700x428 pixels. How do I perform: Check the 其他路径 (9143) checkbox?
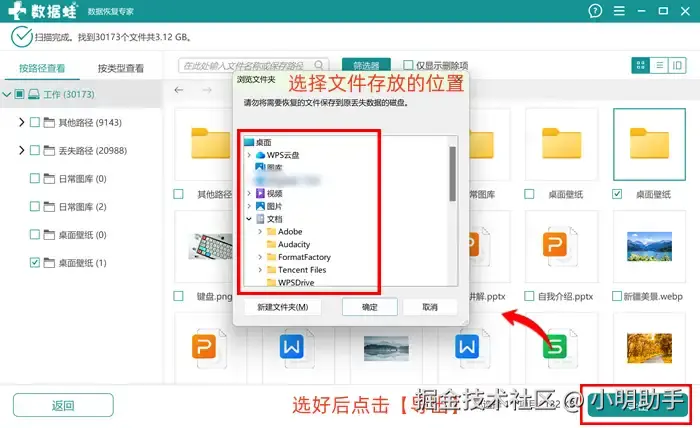tap(35, 122)
